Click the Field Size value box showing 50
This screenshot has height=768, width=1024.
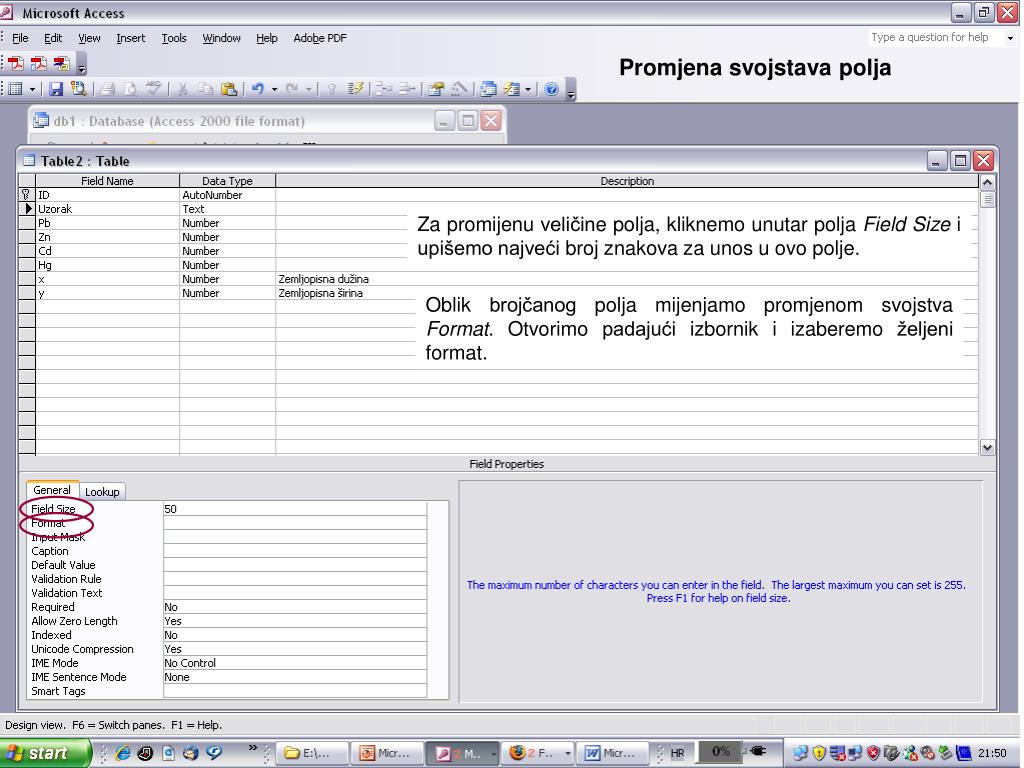coord(295,509)
